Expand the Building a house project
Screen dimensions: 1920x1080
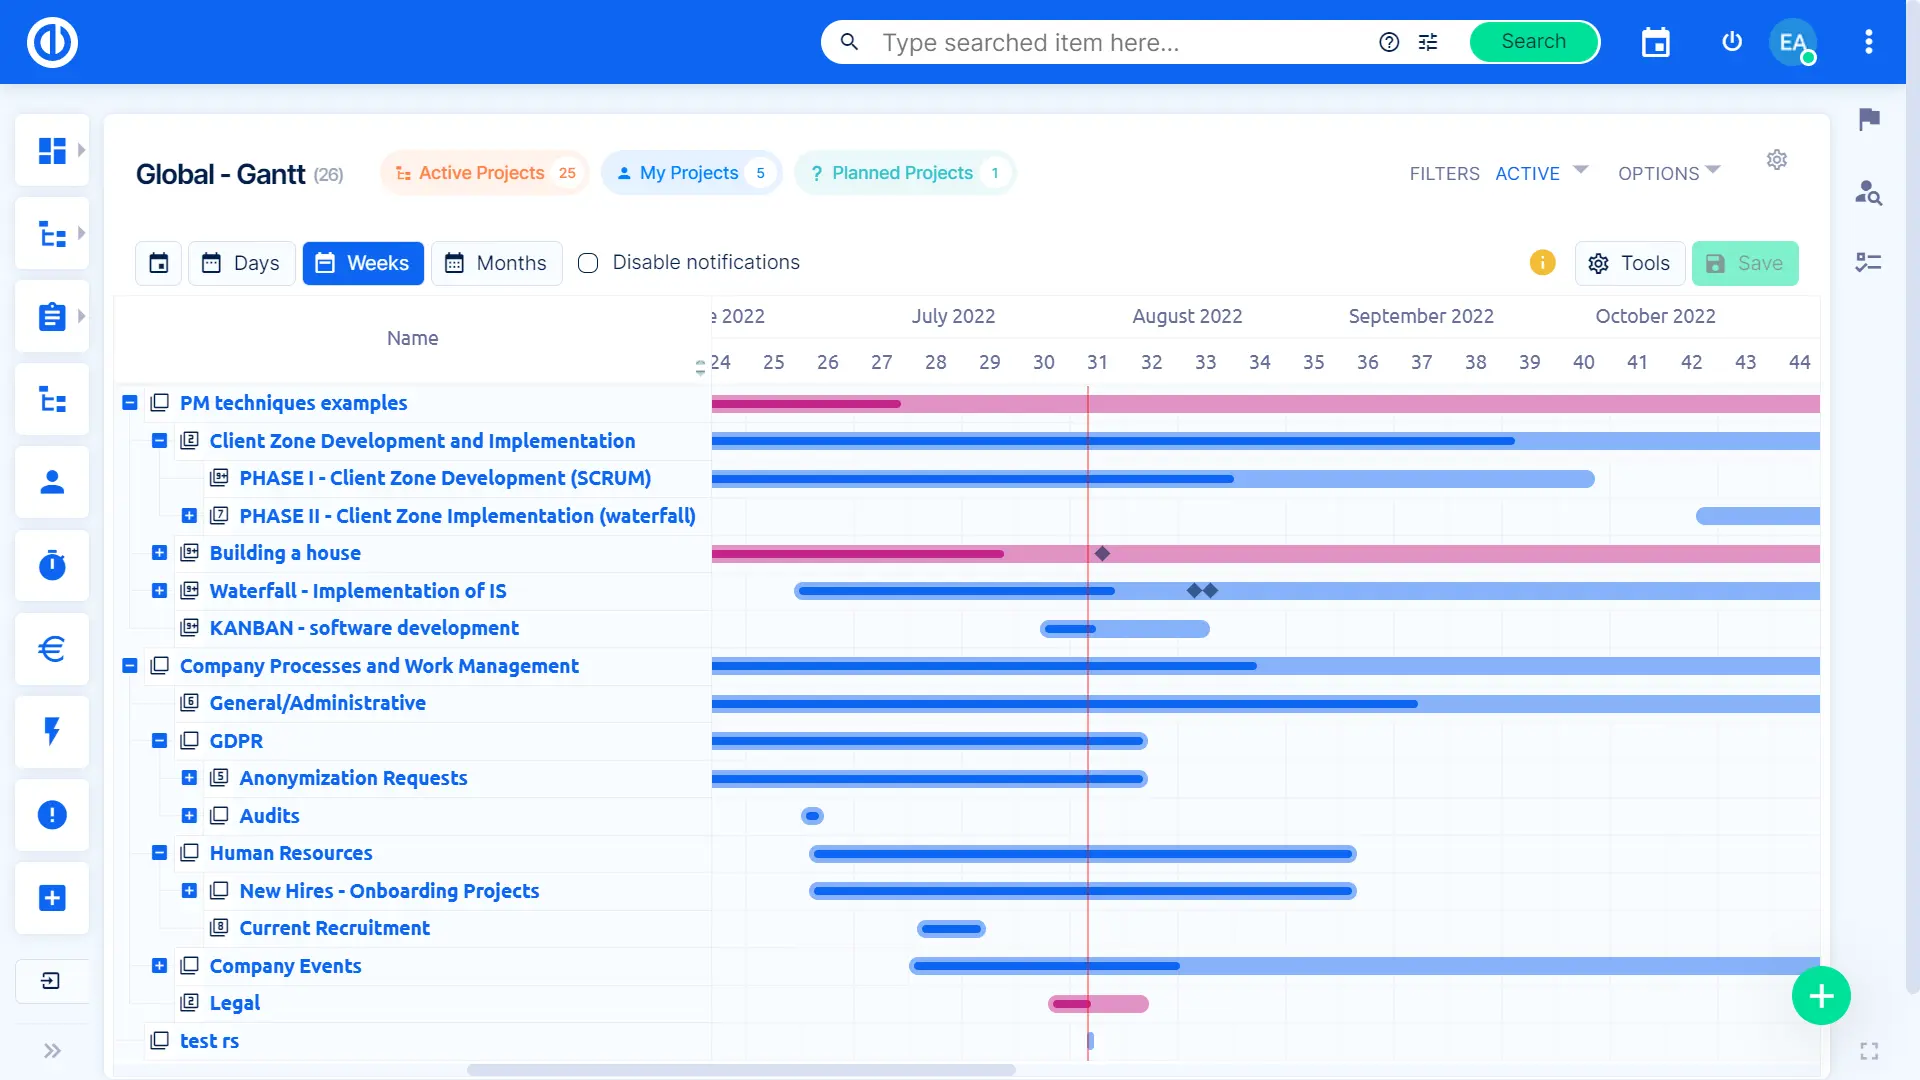(x=159, y=553)
